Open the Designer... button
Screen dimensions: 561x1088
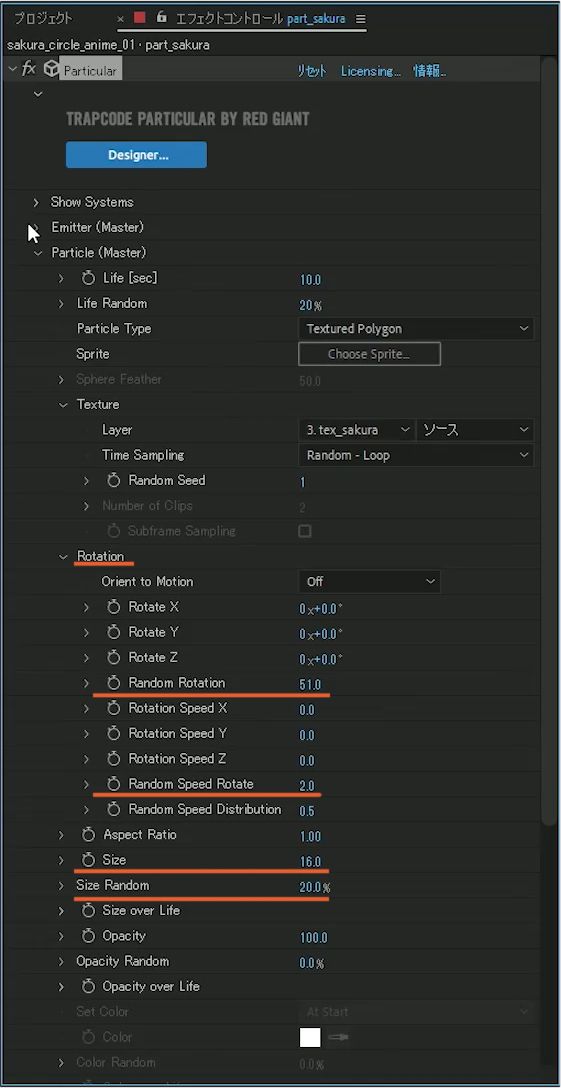pyautogui.click(x=137, y=155)
